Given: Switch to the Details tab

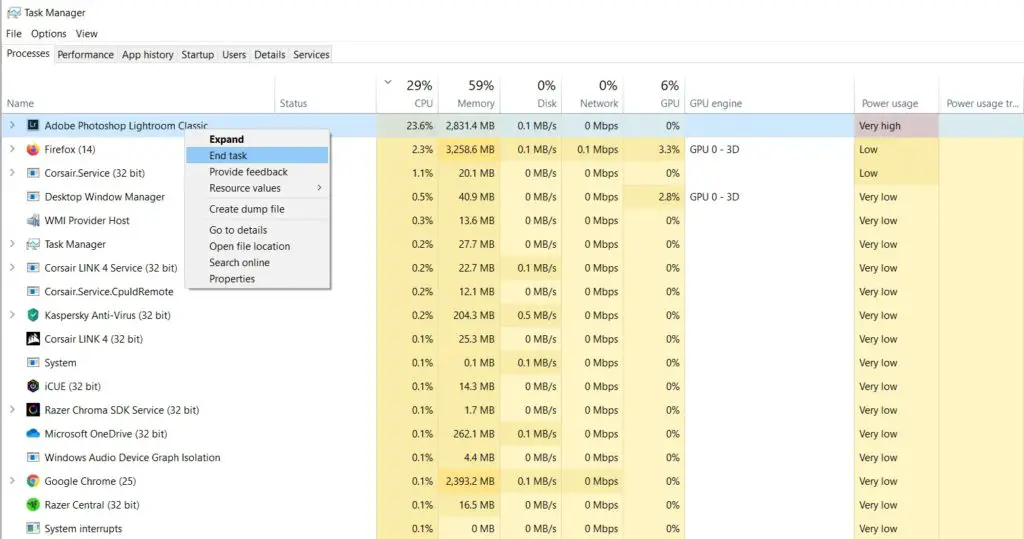Looking at the screenshot, I should coord(269,55).
